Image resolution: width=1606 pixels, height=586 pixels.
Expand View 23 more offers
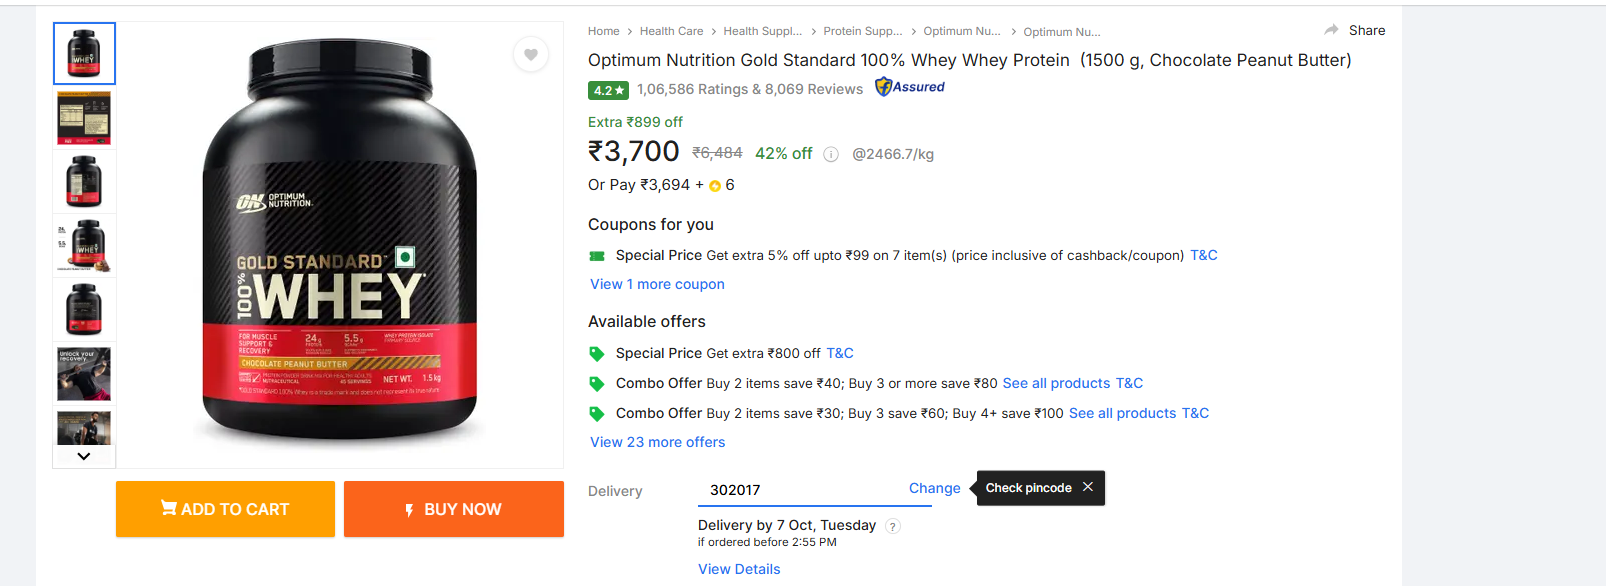click(x=657, y=442)
